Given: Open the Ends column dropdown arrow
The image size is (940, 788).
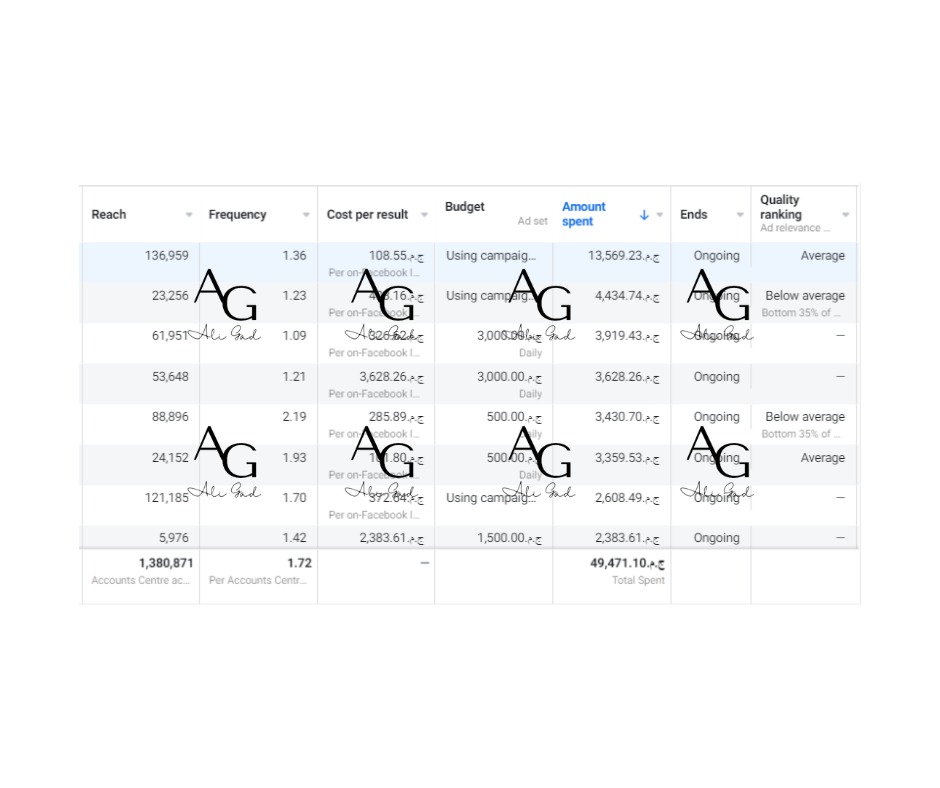Looking at the screenshot, I should pyautogui.click(x=740, y=215).
